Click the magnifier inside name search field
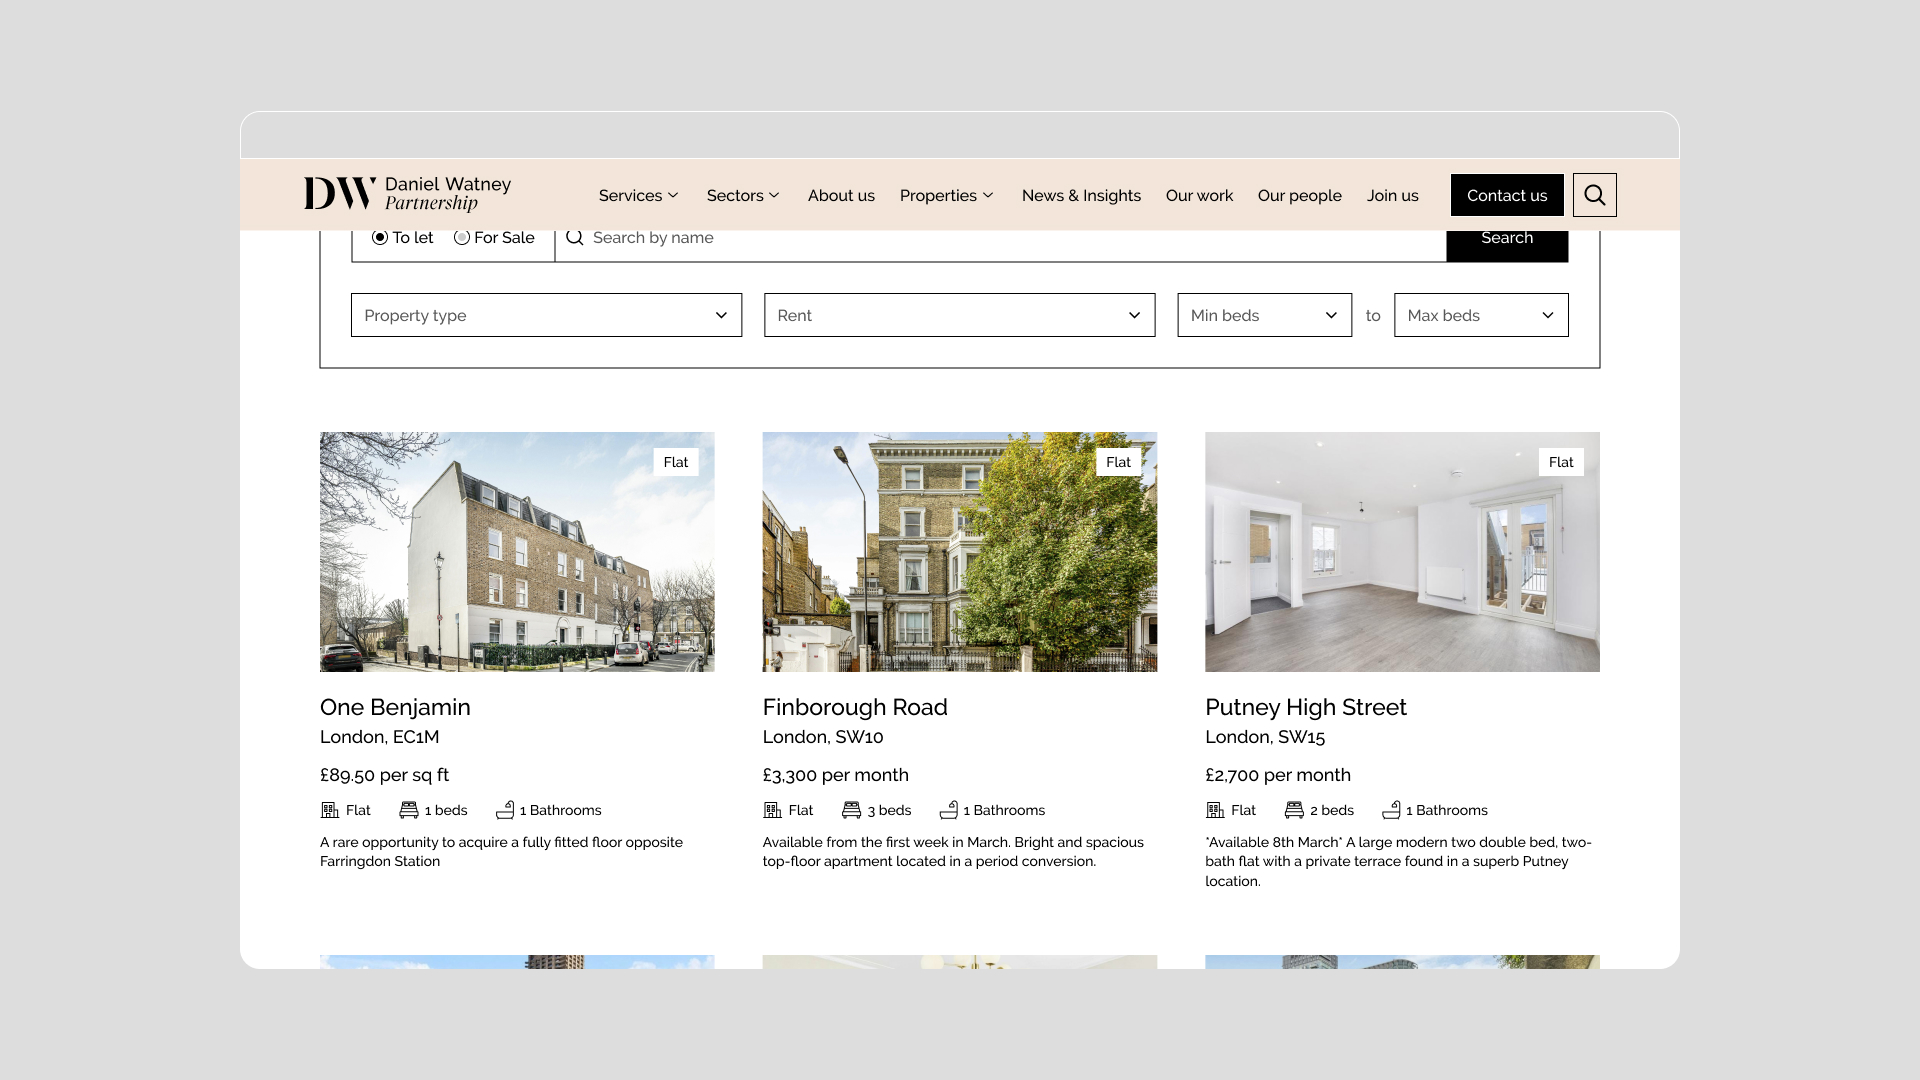Image resolution: width=1920 pixels, height=1080 pixels. [575, 238]
